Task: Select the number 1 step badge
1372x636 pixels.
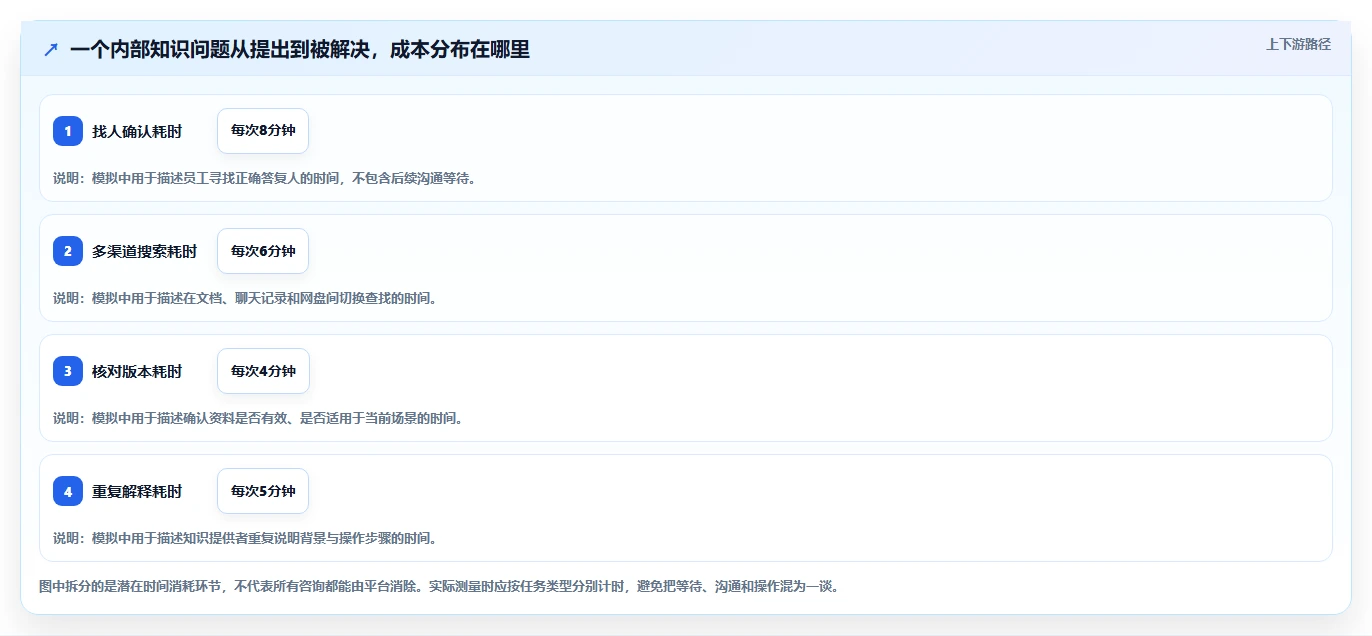Action: [x=68, y=131]
